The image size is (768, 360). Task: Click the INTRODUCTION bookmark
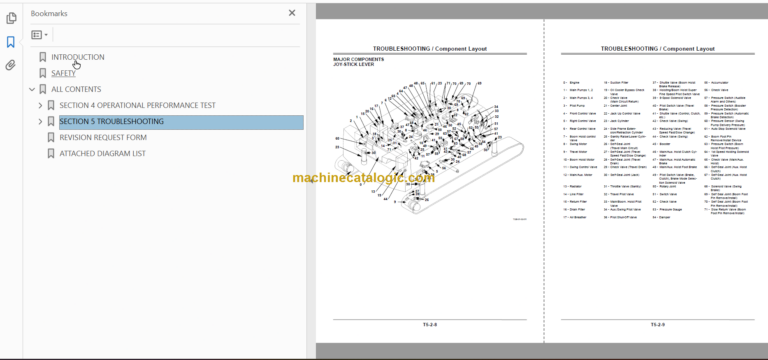tap(78, 57)
